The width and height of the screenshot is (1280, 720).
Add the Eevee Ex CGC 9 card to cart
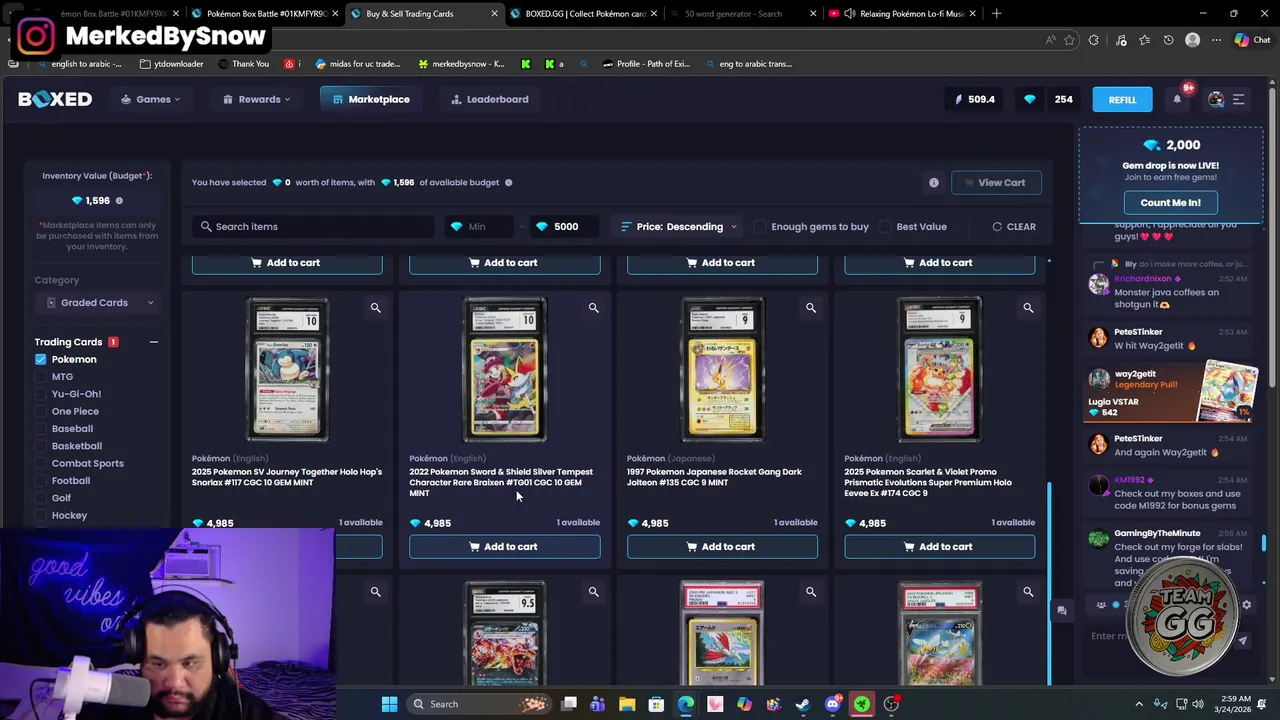click(x=939, y=547)
